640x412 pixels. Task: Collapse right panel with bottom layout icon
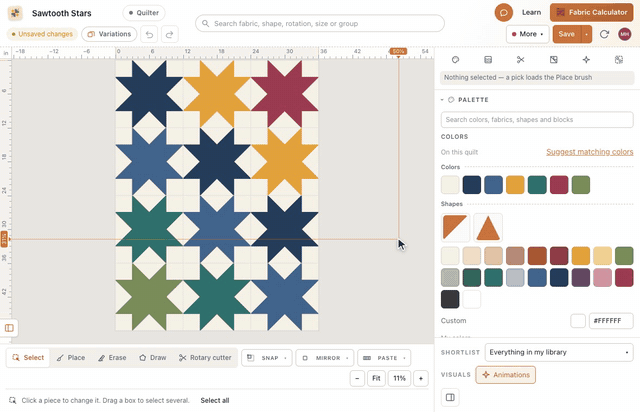click(x=450, y=397)
